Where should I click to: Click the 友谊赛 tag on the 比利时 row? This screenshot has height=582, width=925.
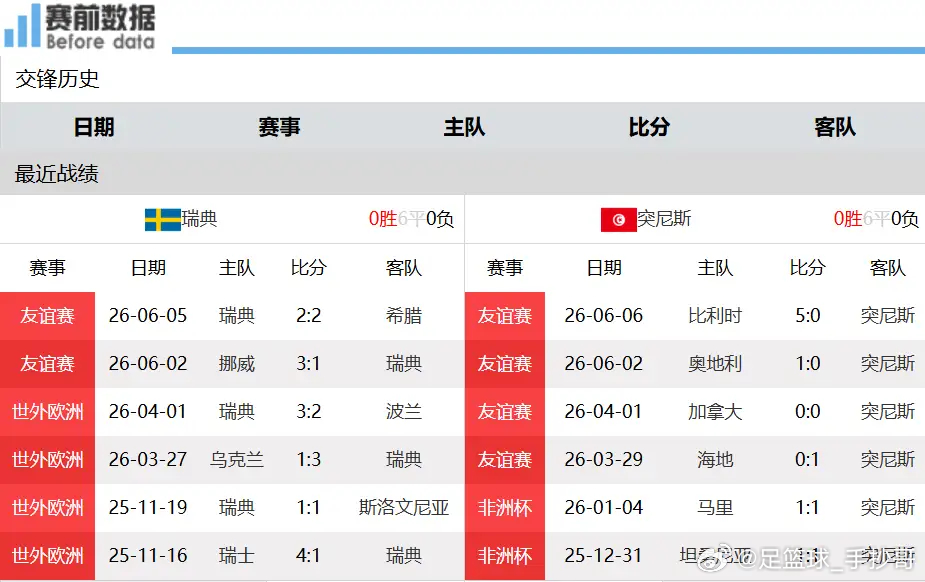[505, 316]
